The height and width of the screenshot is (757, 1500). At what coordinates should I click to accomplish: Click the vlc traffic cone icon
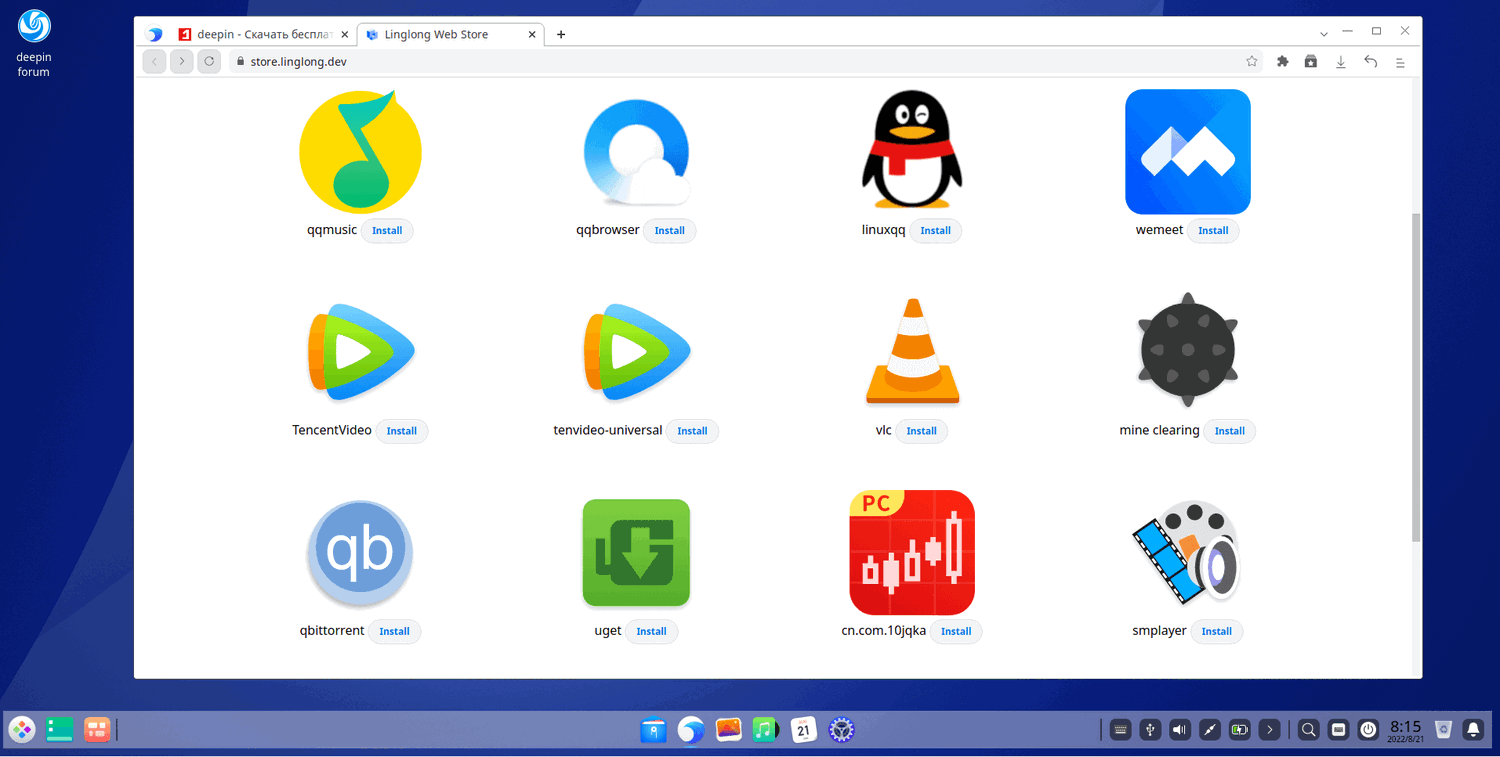[912, 351]
